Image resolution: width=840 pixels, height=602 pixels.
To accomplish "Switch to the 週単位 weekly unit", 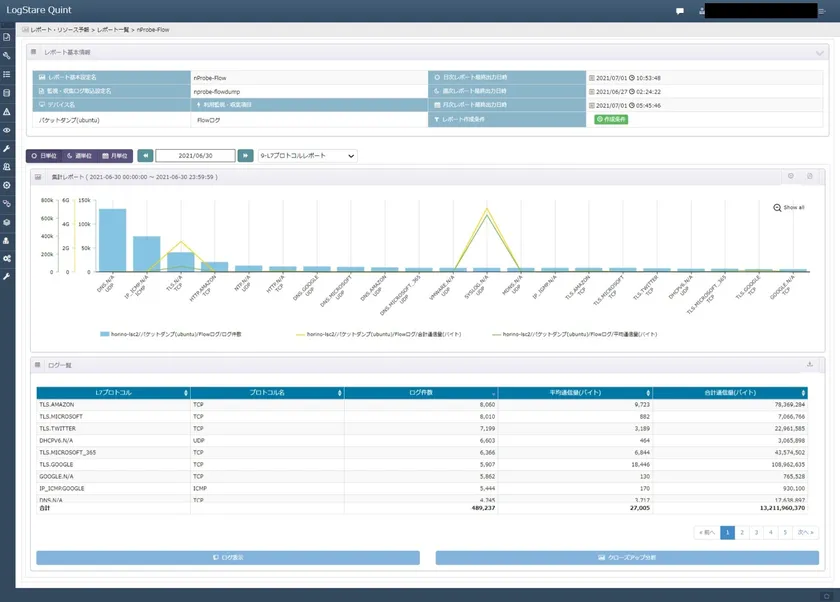I will pyautogui.click(x=79, y=156).
